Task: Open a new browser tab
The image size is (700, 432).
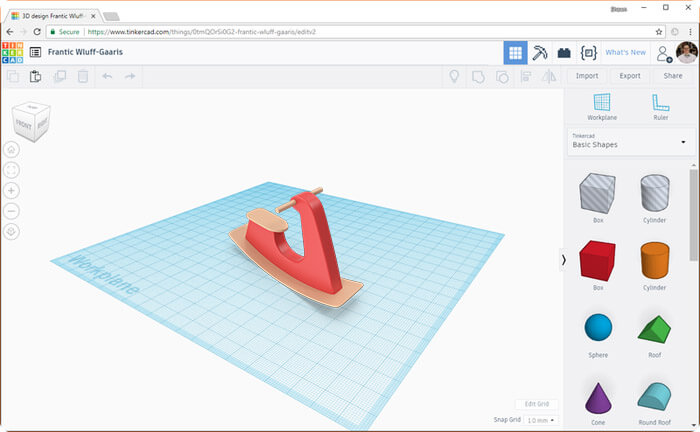Action: tap(111, 17)
